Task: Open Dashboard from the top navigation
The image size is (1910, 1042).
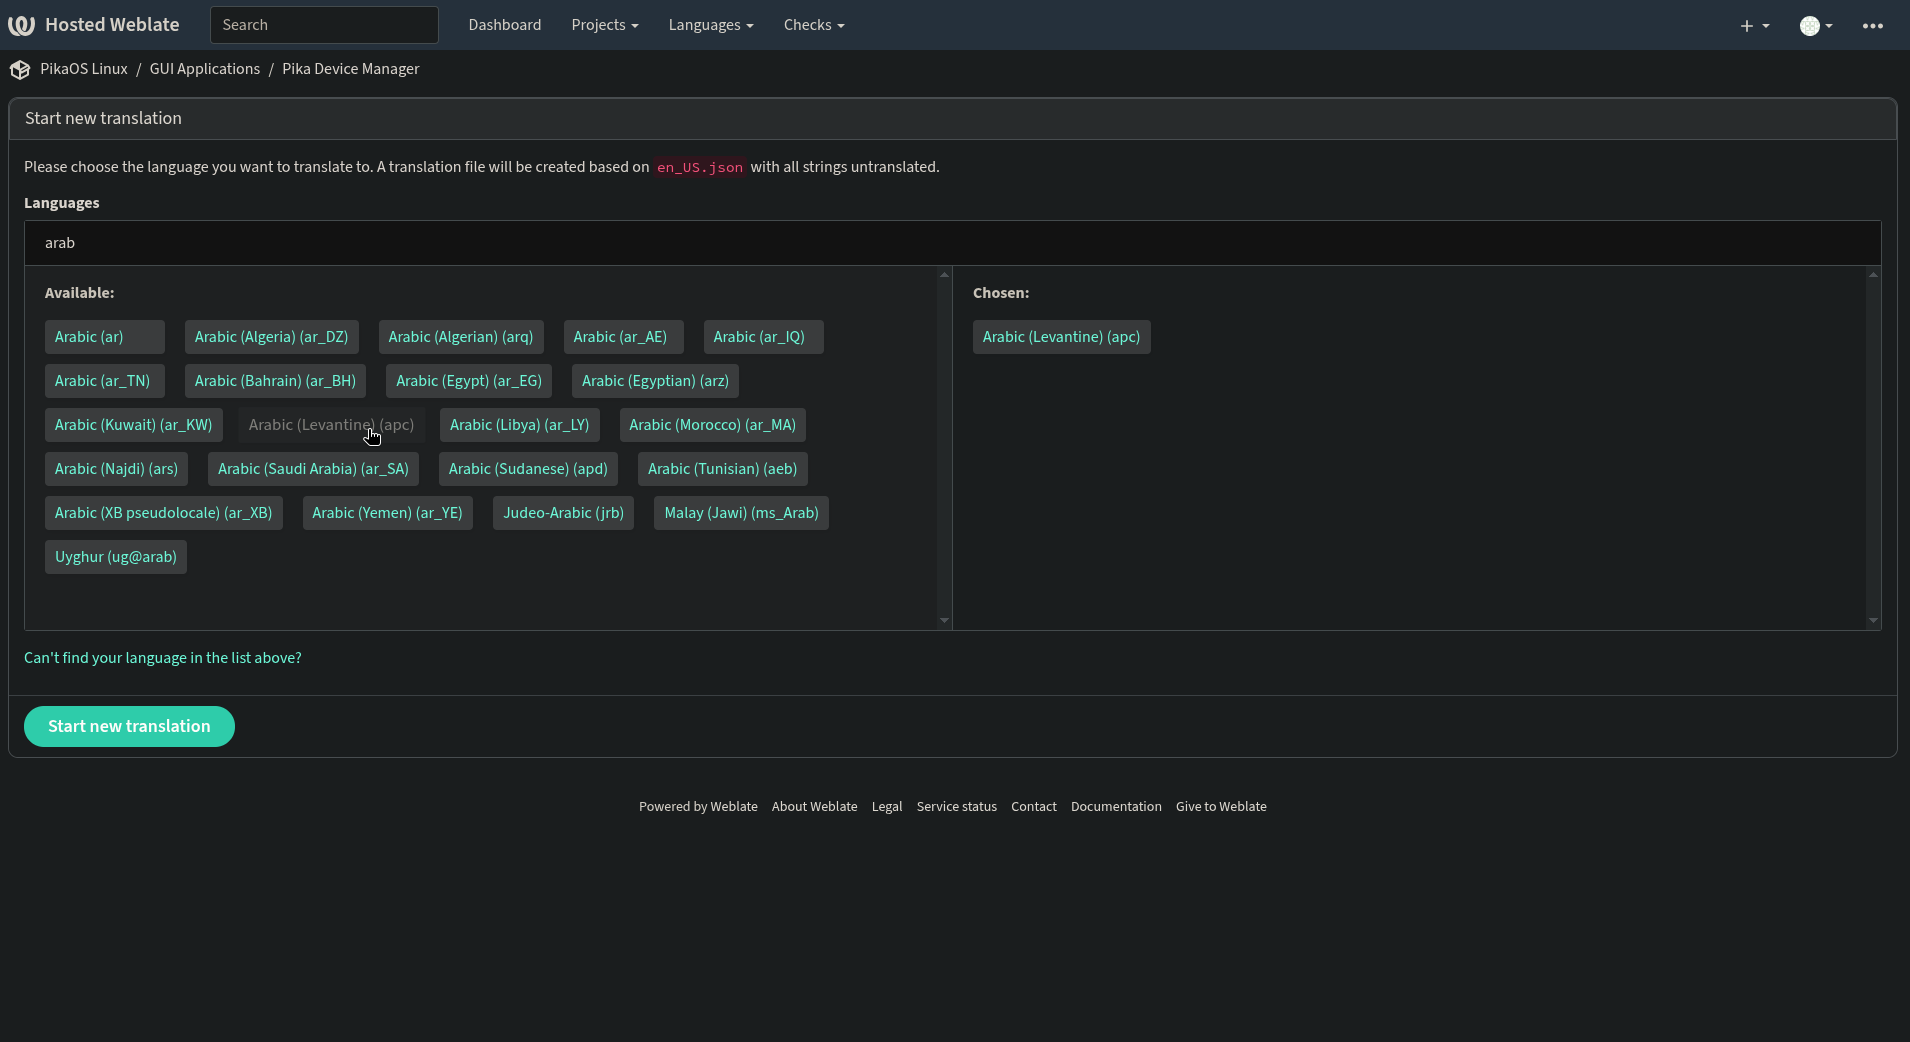Action: 505,25
